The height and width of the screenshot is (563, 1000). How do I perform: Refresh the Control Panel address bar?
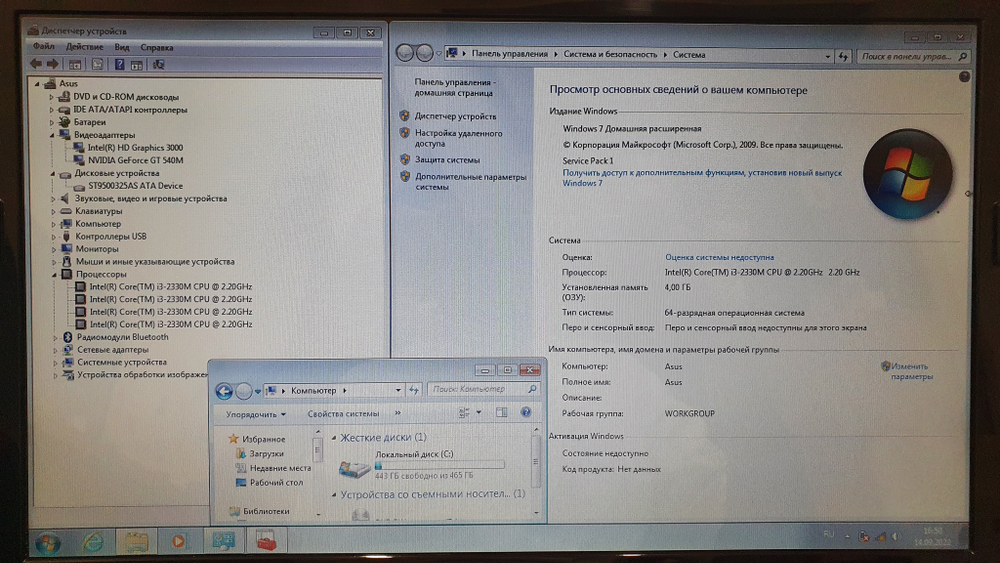click(843, 56)
